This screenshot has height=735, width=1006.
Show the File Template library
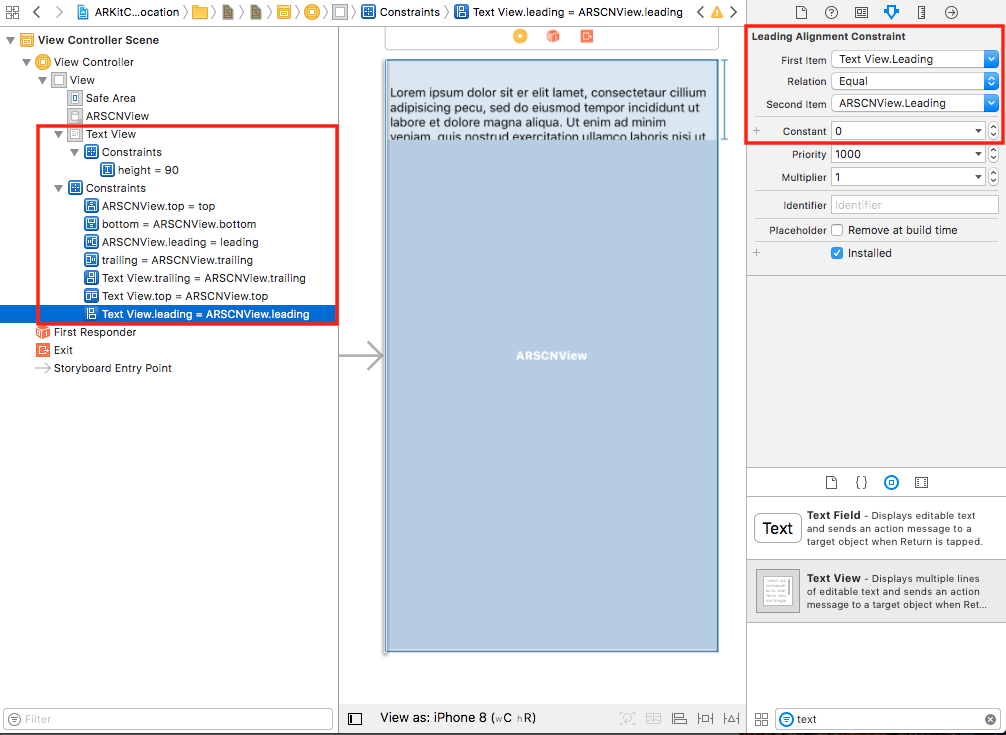coord(831,482)
